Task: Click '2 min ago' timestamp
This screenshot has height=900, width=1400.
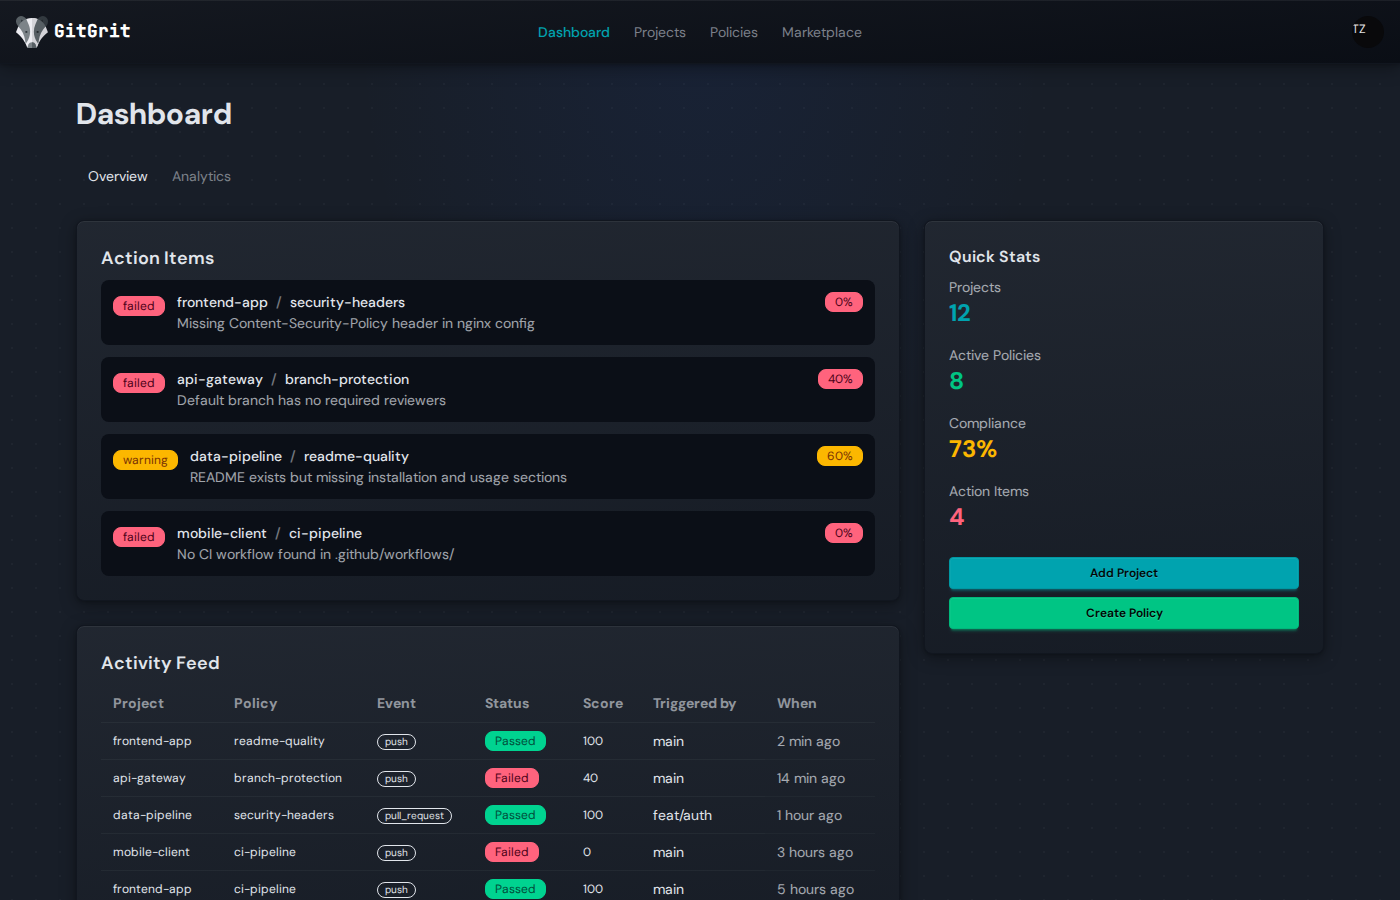Action: point(808,741)
